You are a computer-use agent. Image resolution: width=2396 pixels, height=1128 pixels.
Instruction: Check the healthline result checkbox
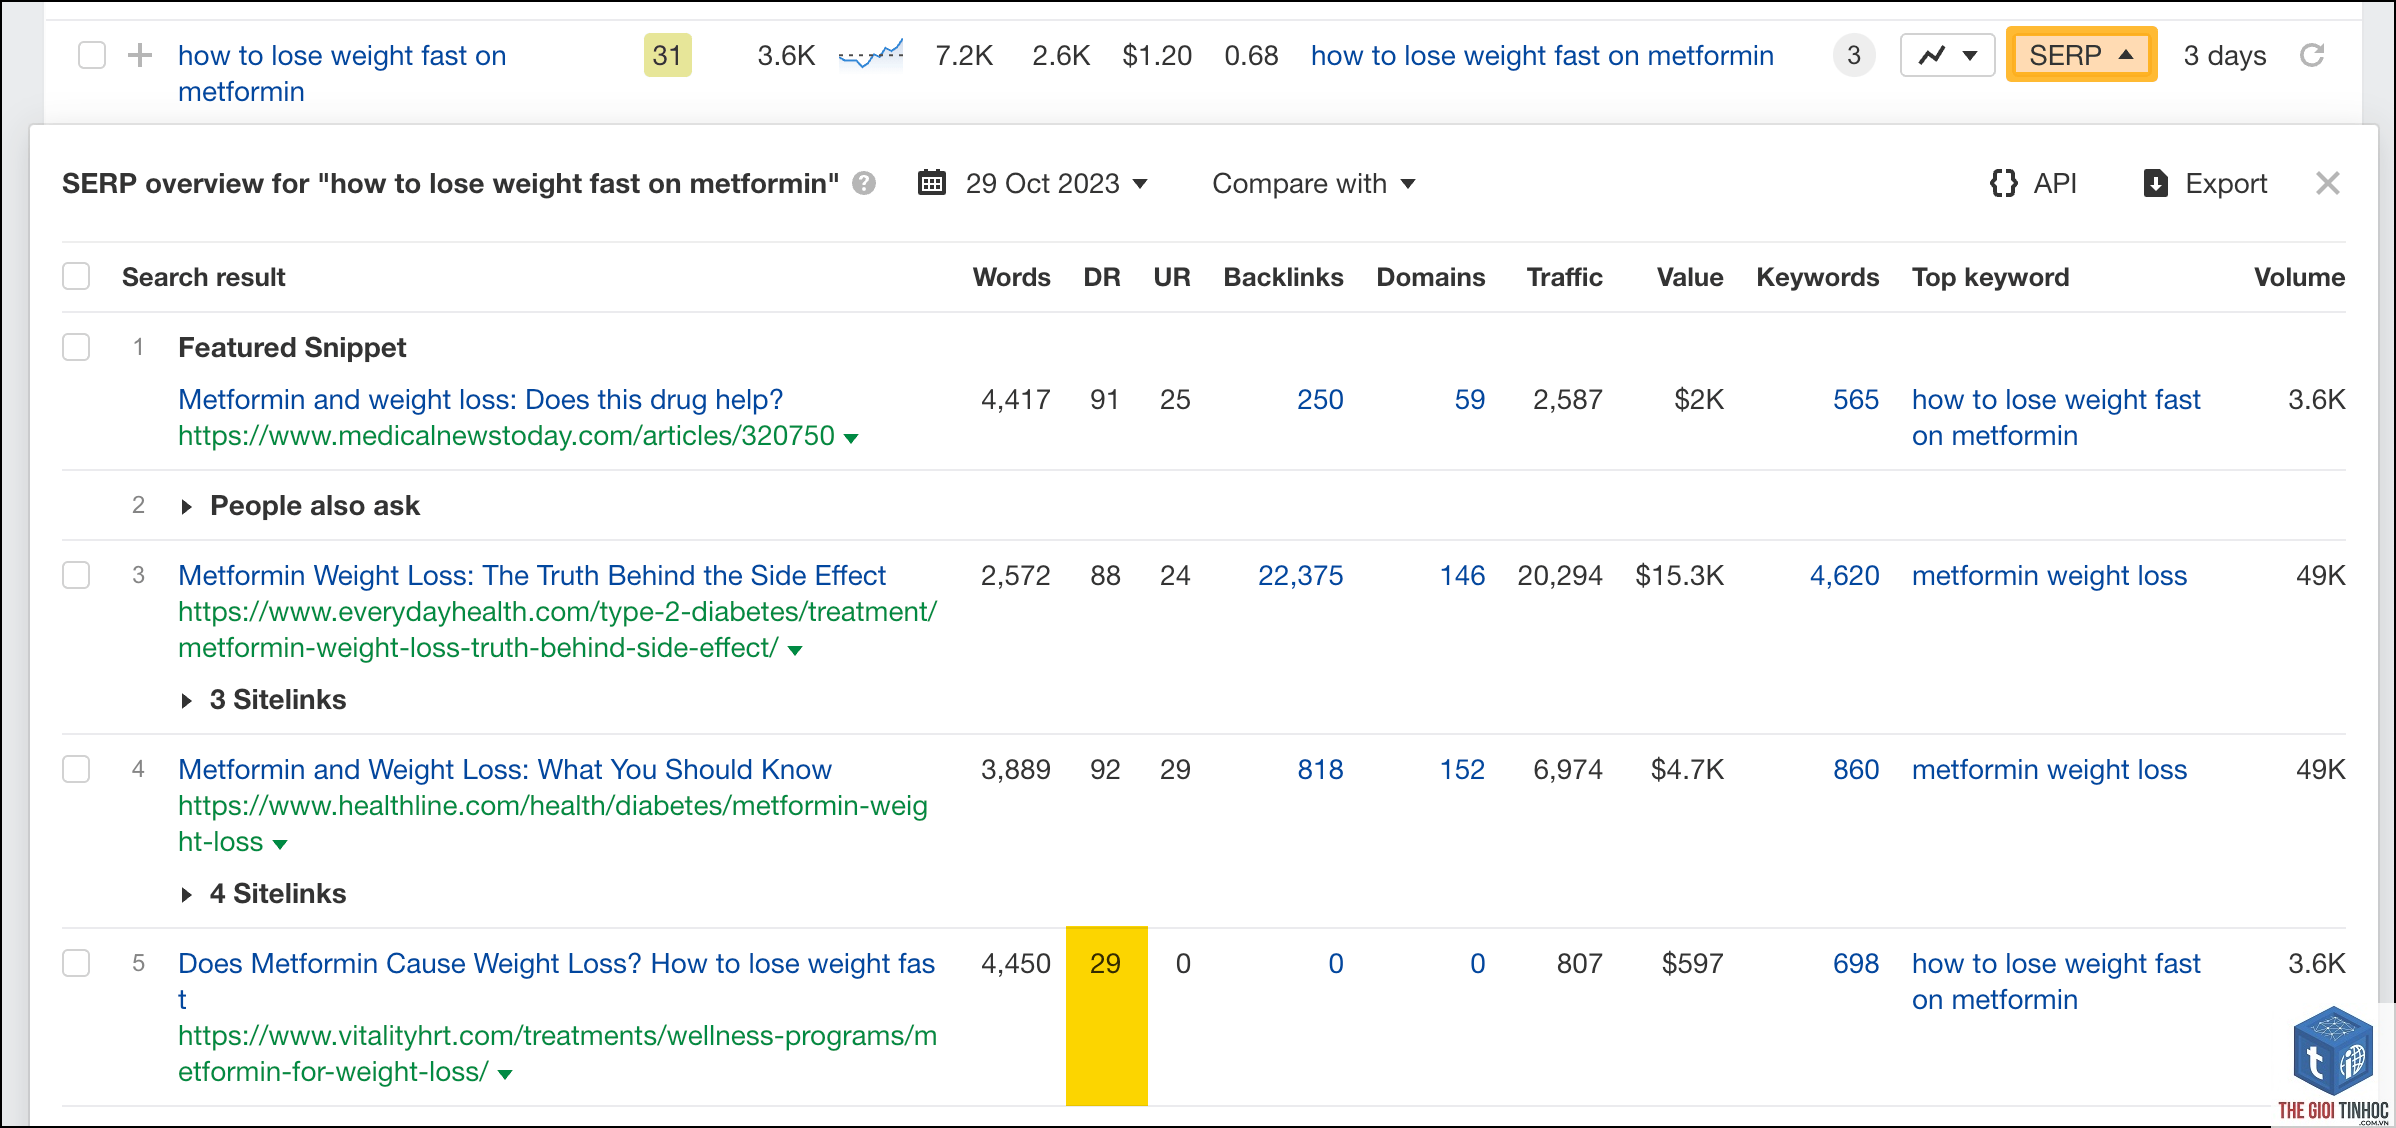(76, 769)
